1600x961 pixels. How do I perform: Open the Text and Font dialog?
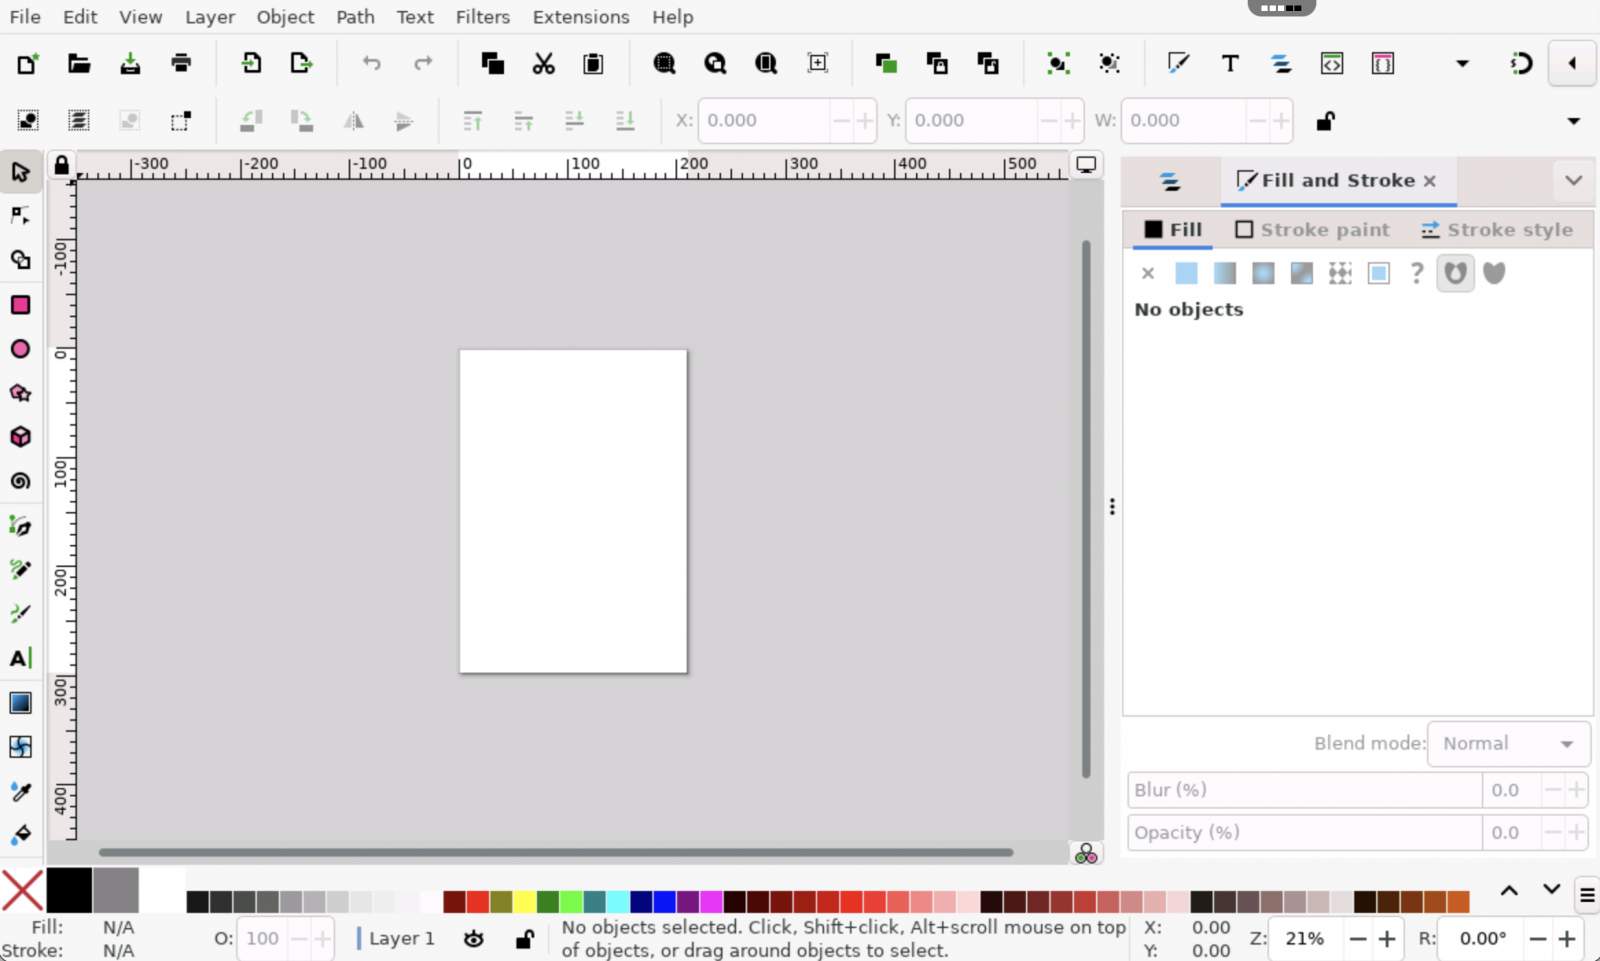1230,64
